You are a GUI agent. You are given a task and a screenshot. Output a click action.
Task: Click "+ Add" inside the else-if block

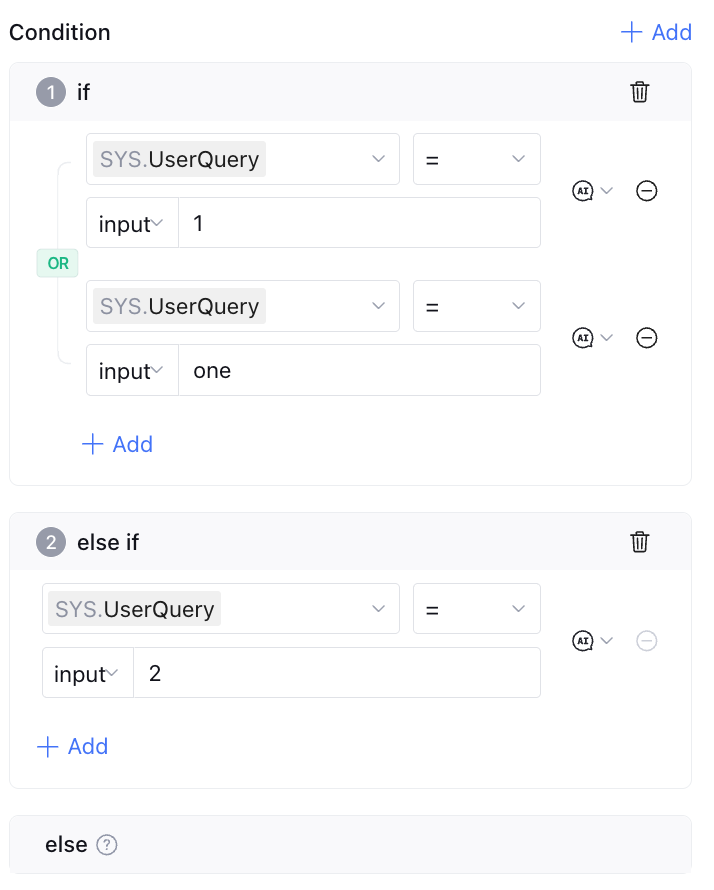(72, 746)
